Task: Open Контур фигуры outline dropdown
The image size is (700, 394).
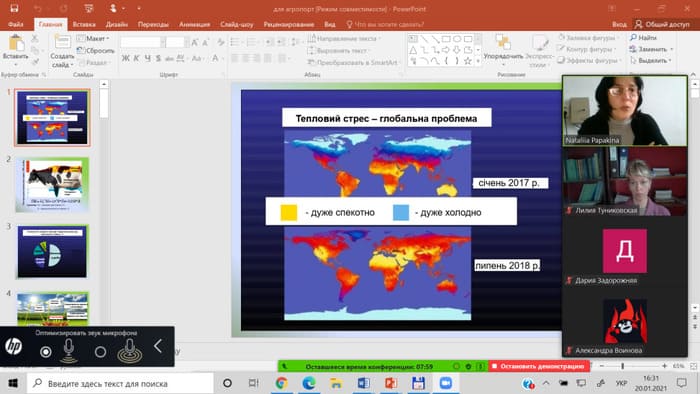Action: (x=587, y=49)
